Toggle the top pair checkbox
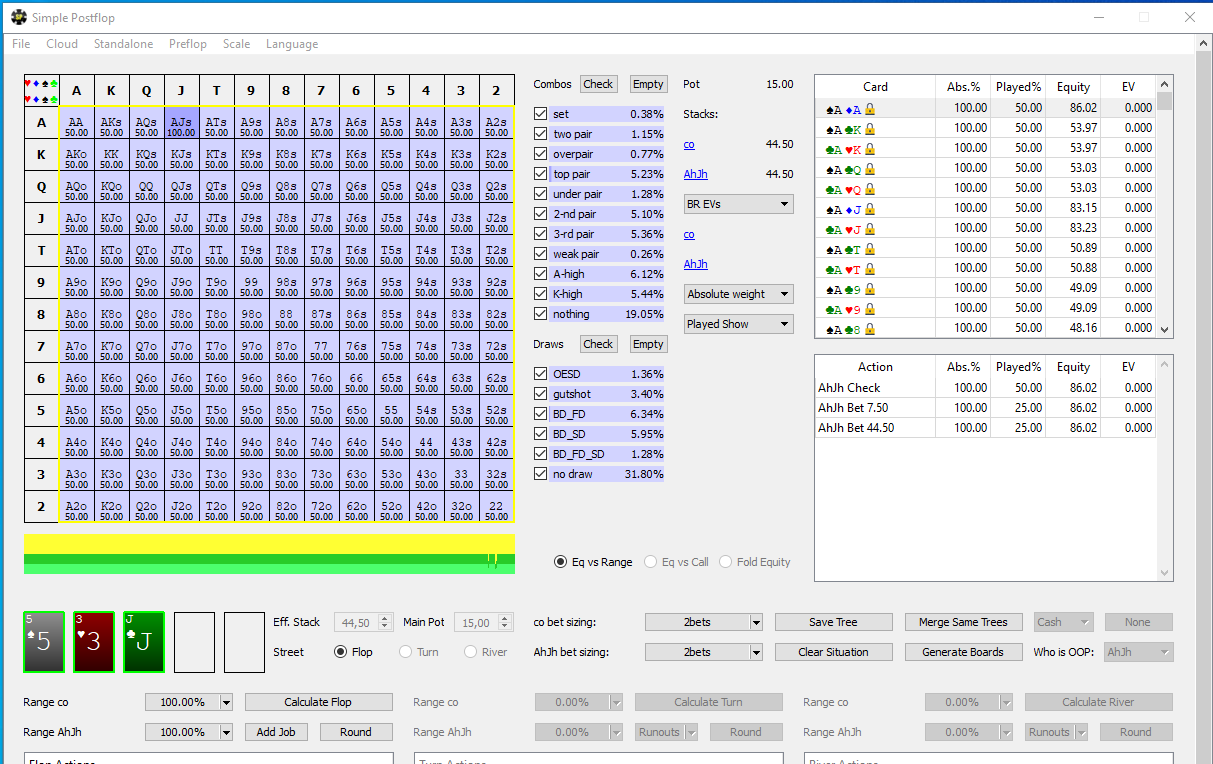Screen dimensions: 1213x764 click(541, 174)
